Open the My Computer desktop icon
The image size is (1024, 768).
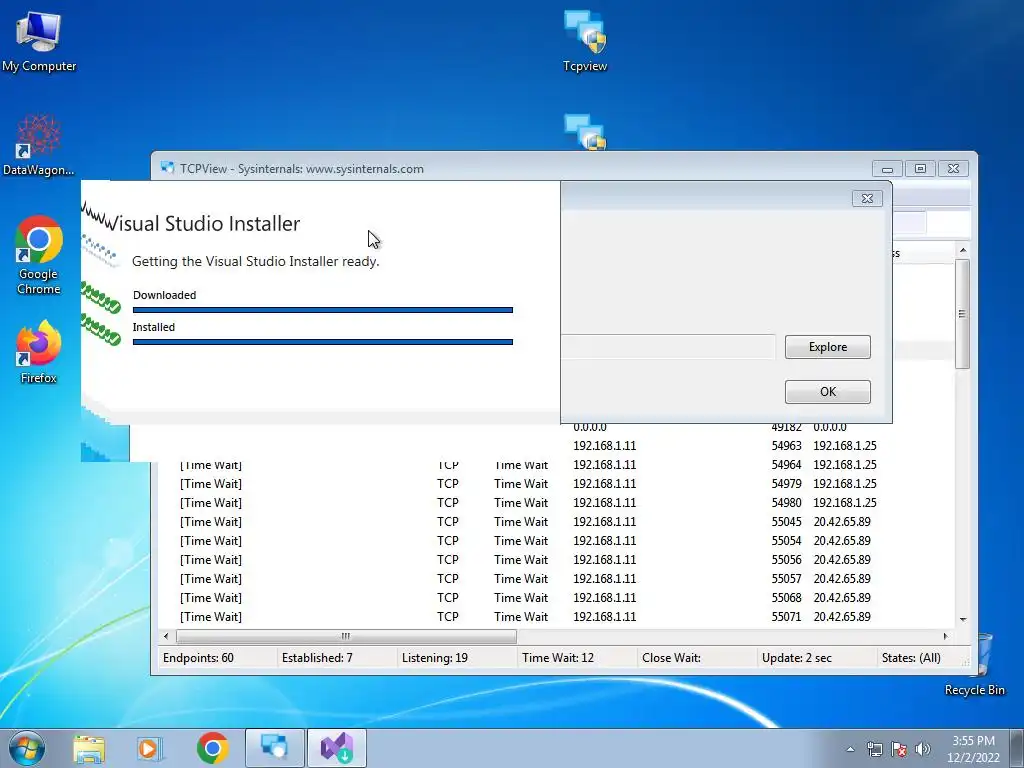tap(39, 40)
